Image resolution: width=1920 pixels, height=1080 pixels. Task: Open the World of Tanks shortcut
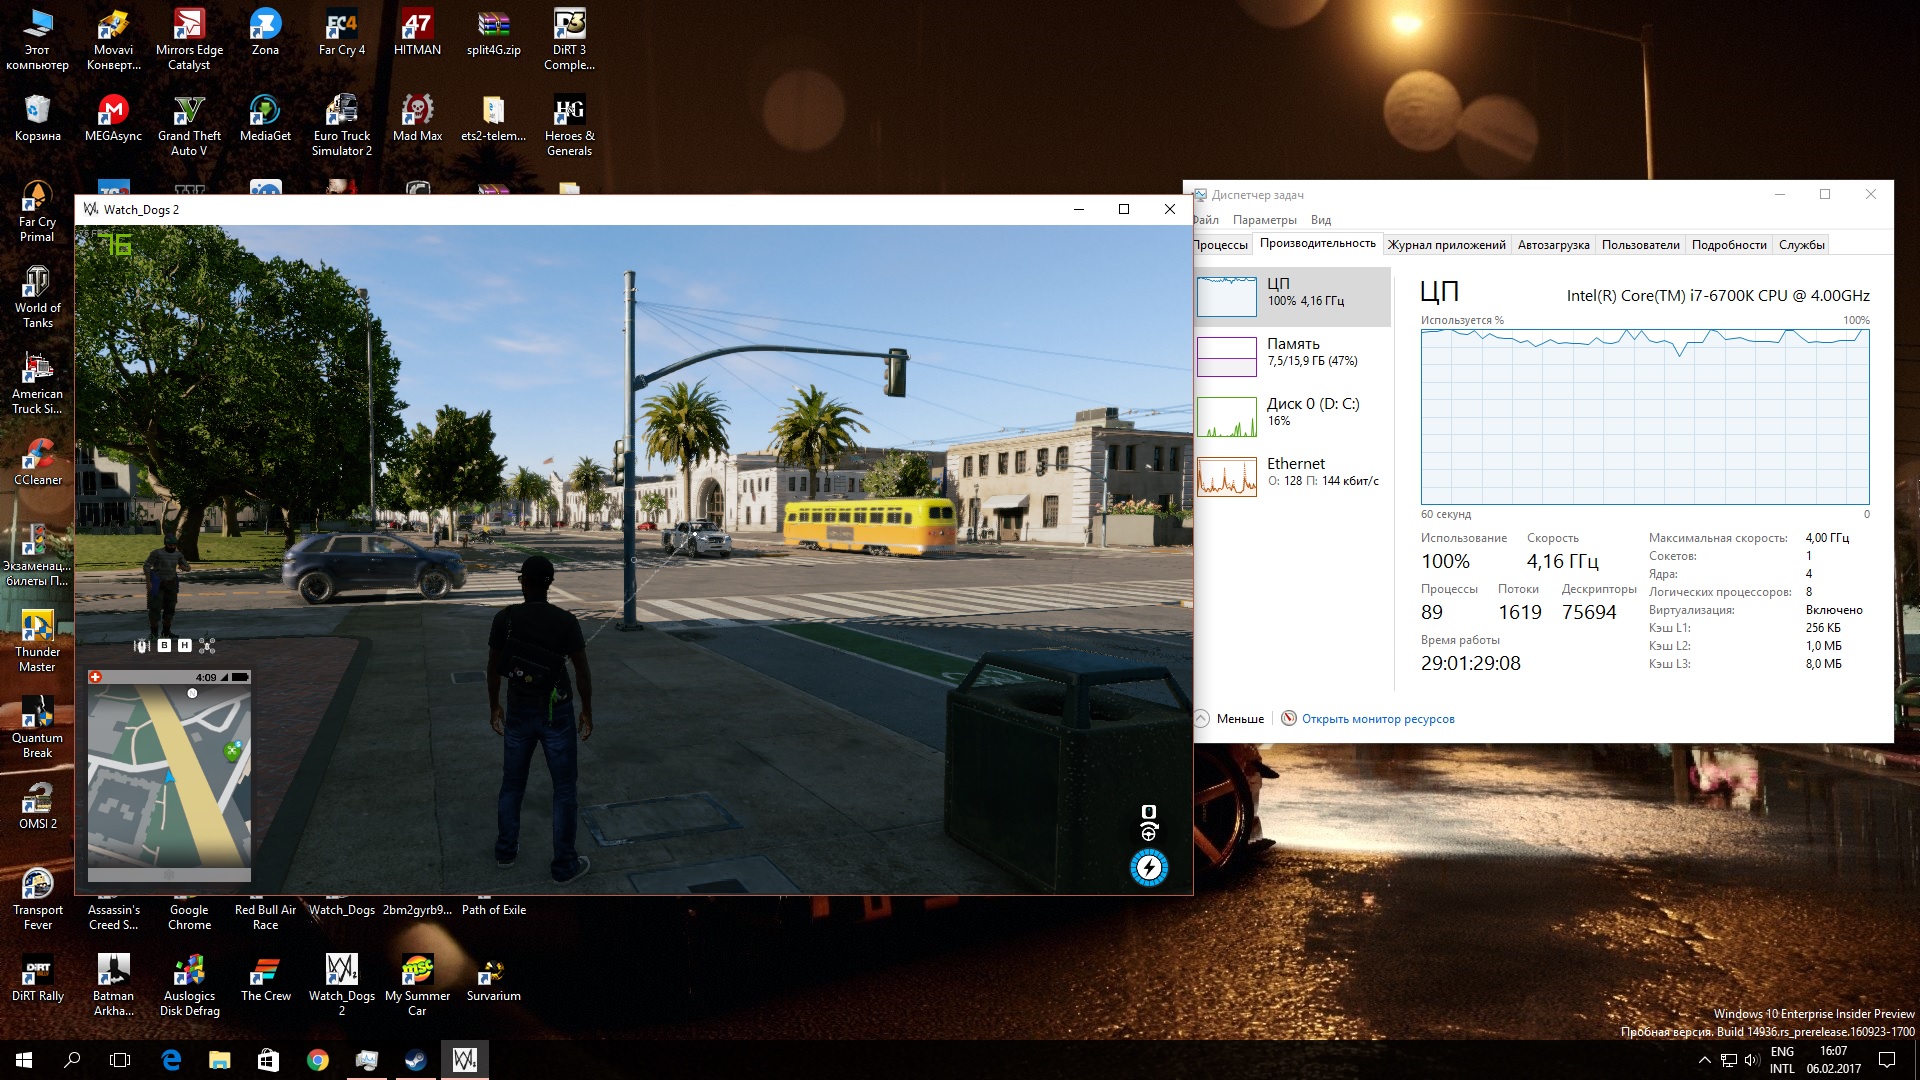coord(38,296)
